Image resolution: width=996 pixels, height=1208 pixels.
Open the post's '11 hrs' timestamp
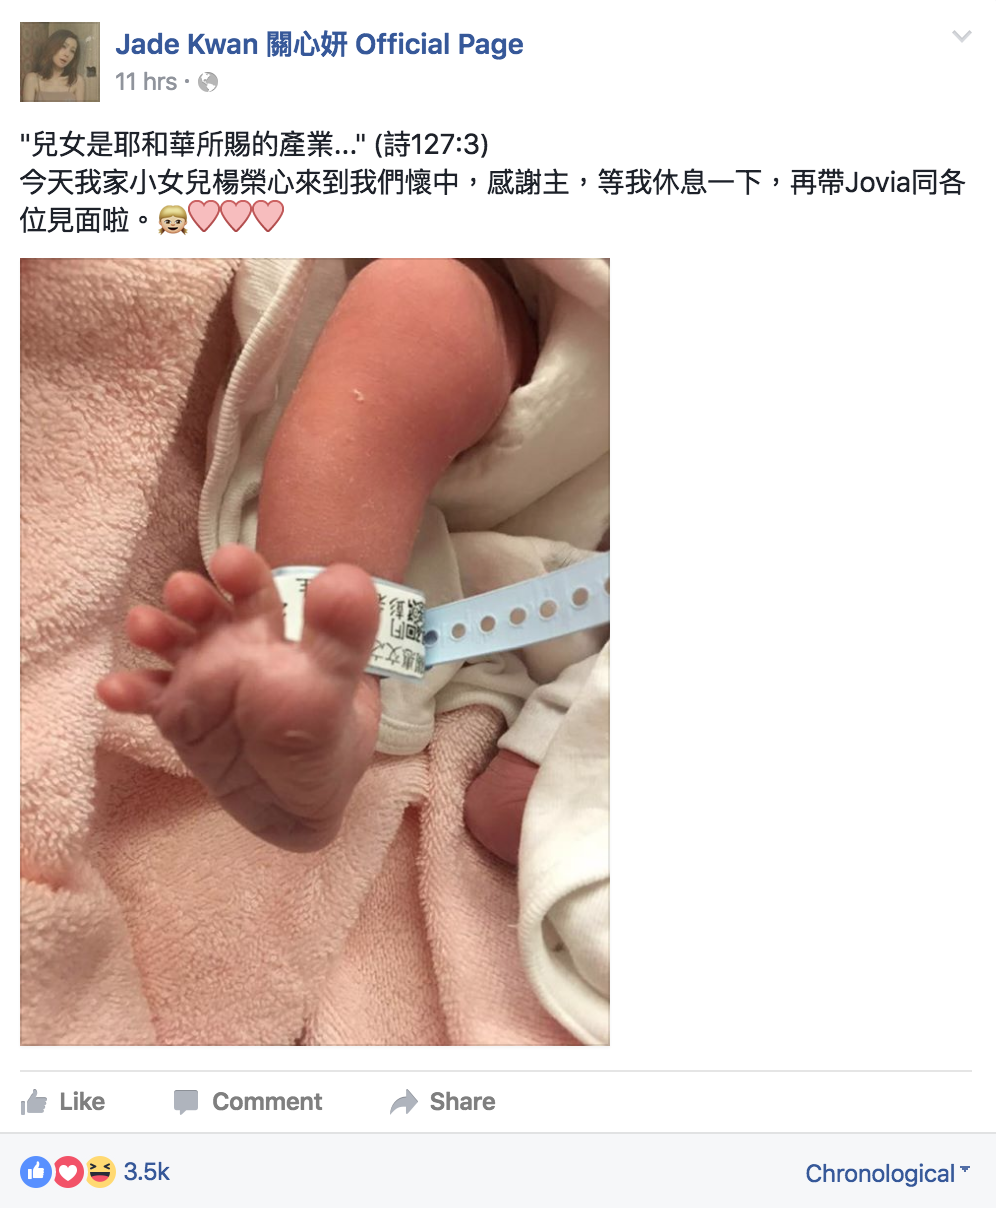[146, 82]
